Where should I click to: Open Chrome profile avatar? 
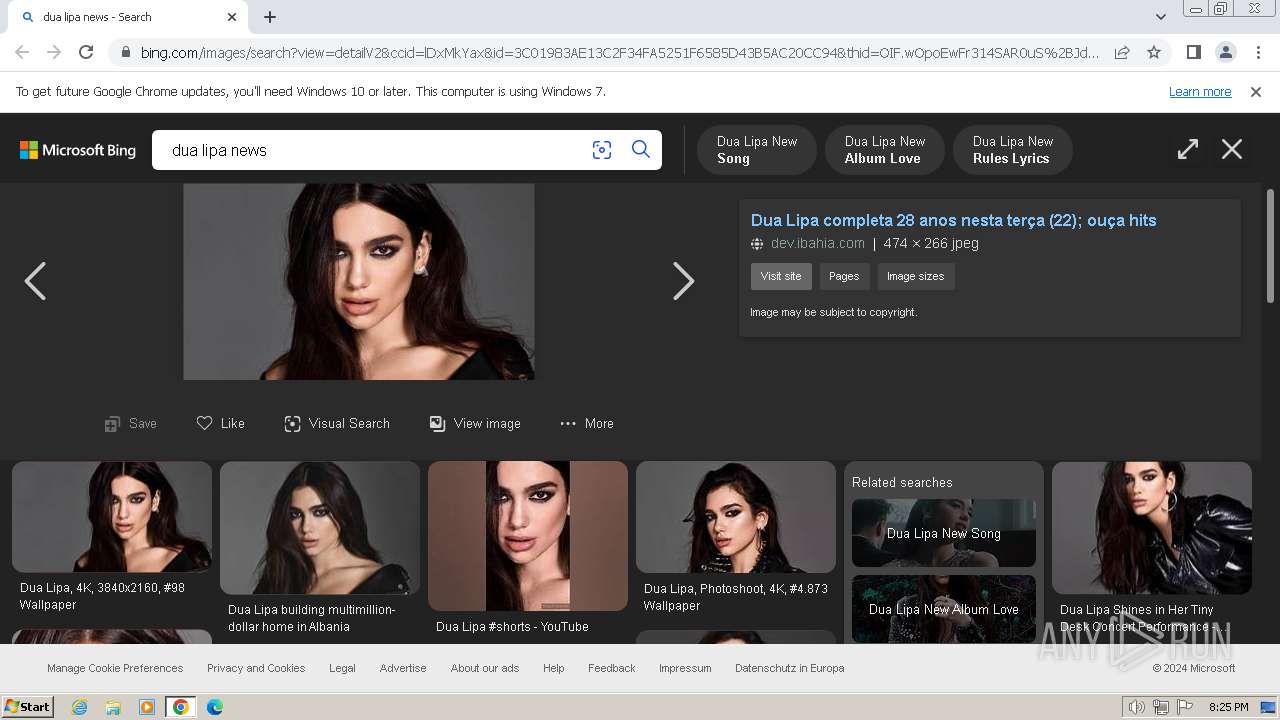[1225, 52]
